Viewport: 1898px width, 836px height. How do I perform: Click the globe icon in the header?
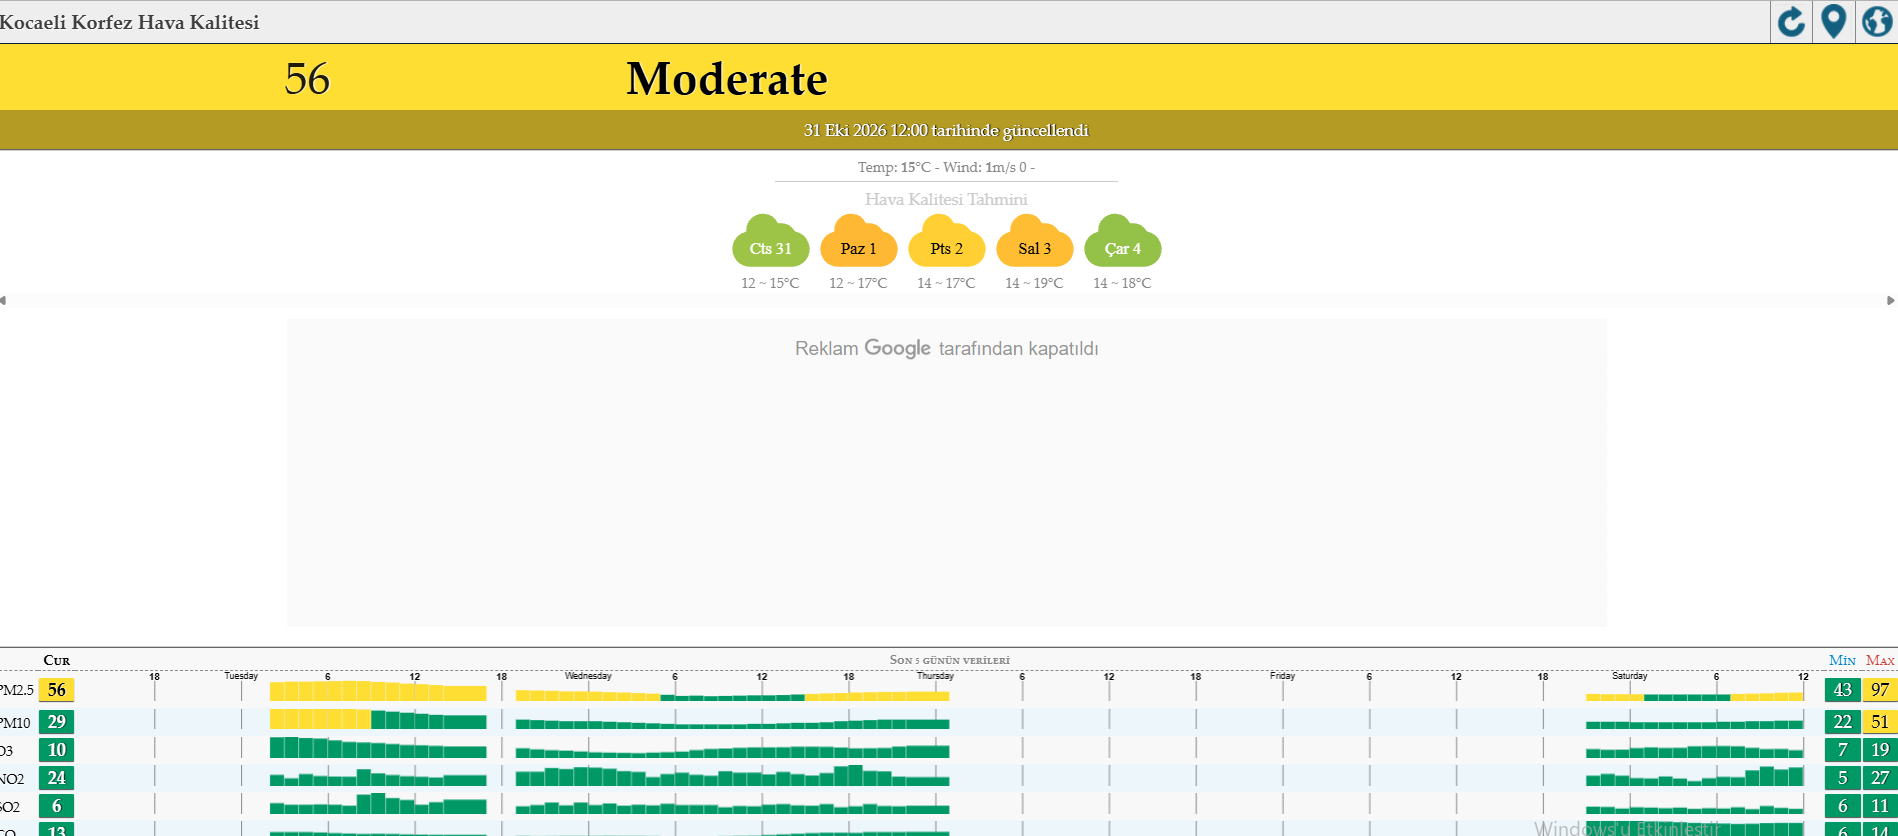[x=1876, y=22]
